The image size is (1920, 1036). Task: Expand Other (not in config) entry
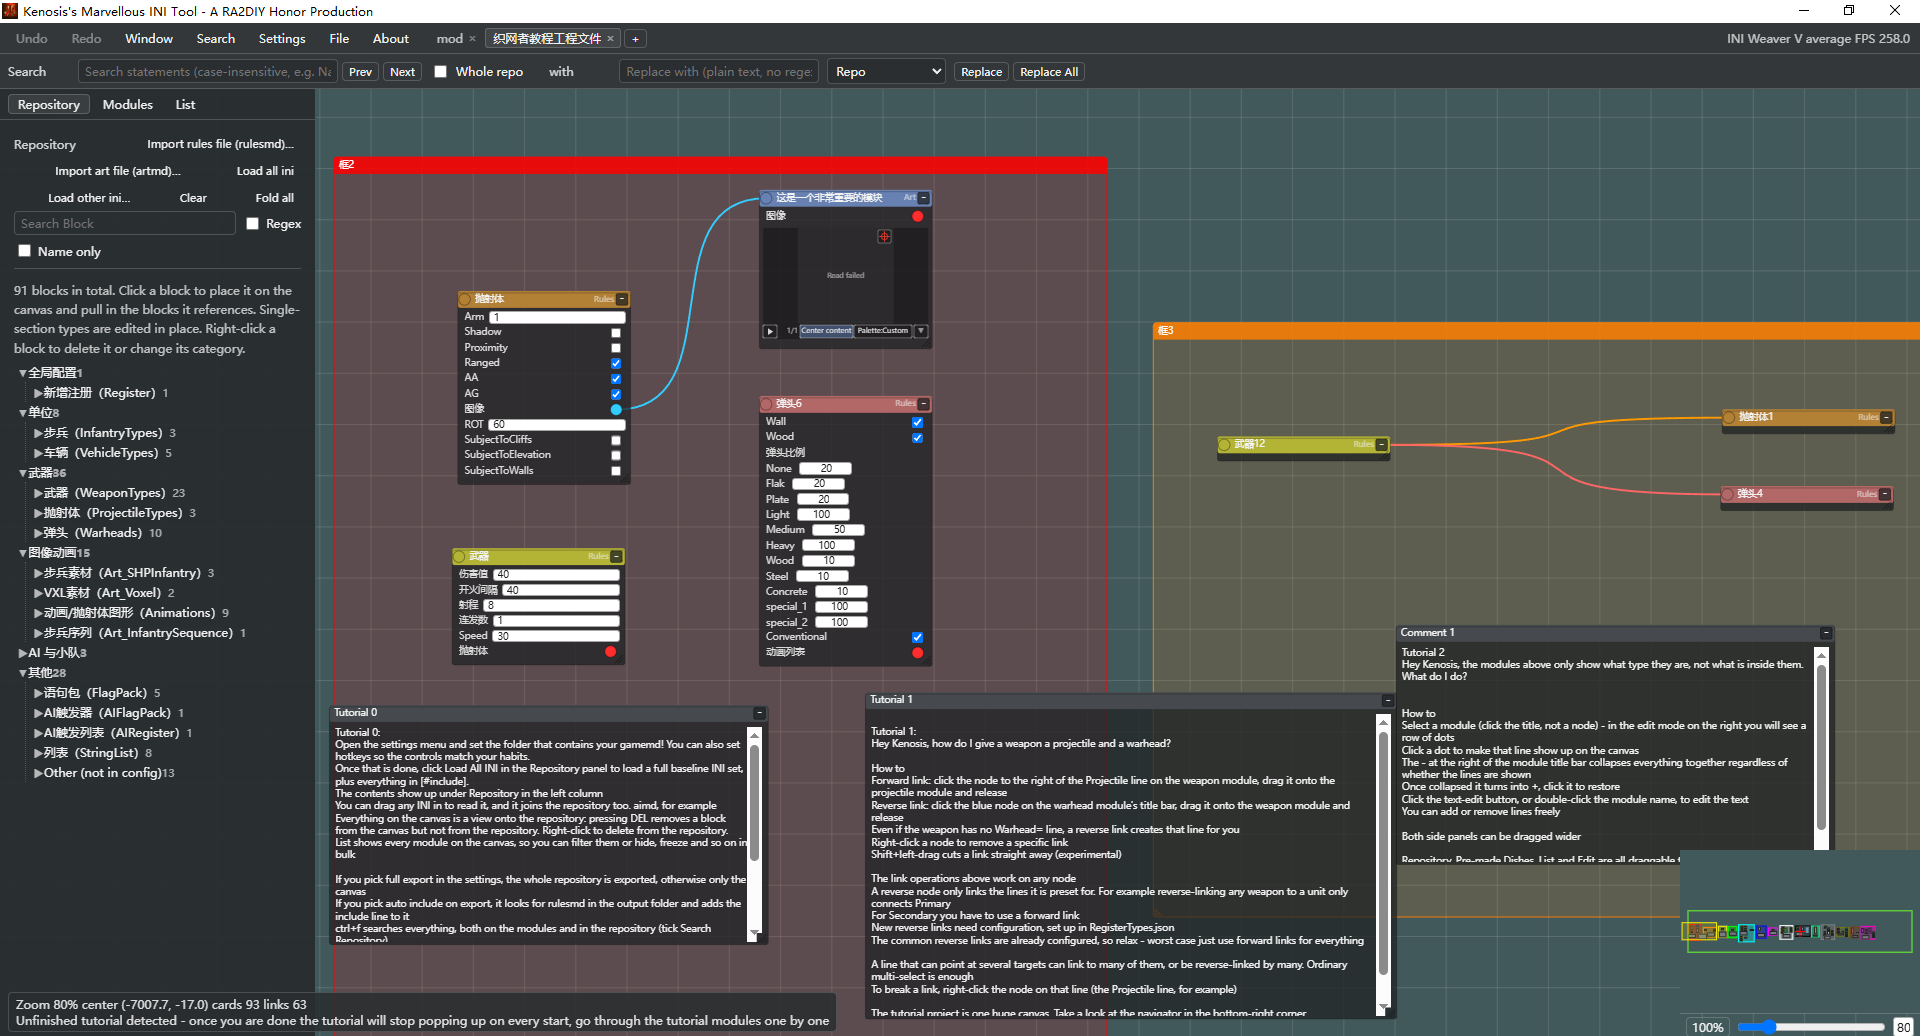[38, 773]
